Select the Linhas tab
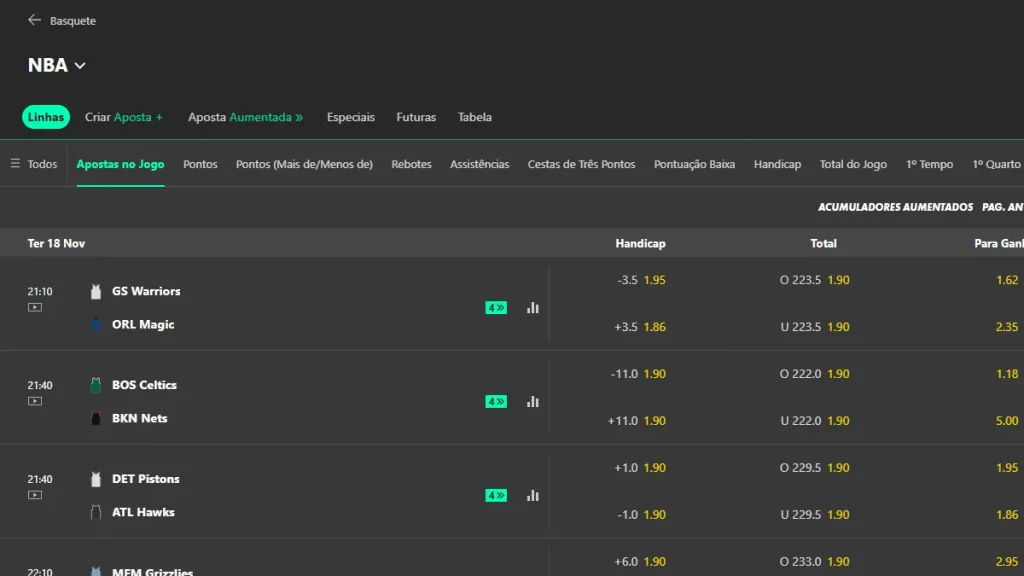 point(45,117)
